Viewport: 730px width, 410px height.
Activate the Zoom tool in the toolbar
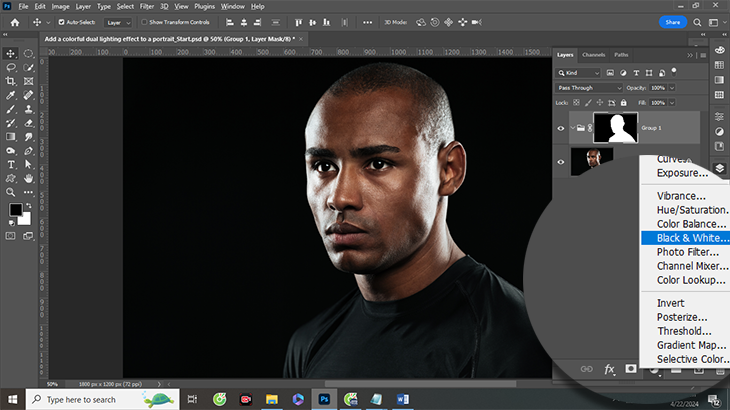pos(11,191)
